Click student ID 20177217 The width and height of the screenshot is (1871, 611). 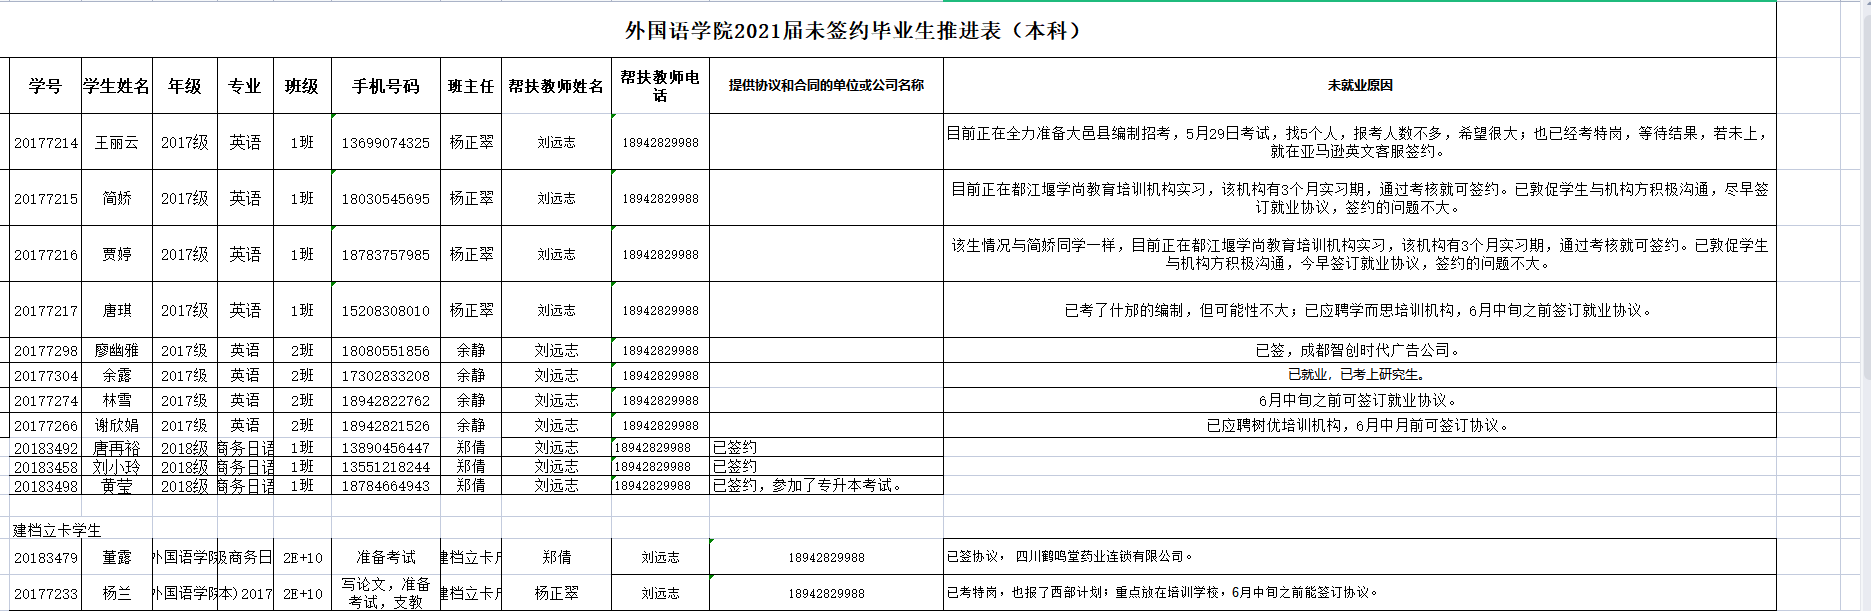click(46, 310)
